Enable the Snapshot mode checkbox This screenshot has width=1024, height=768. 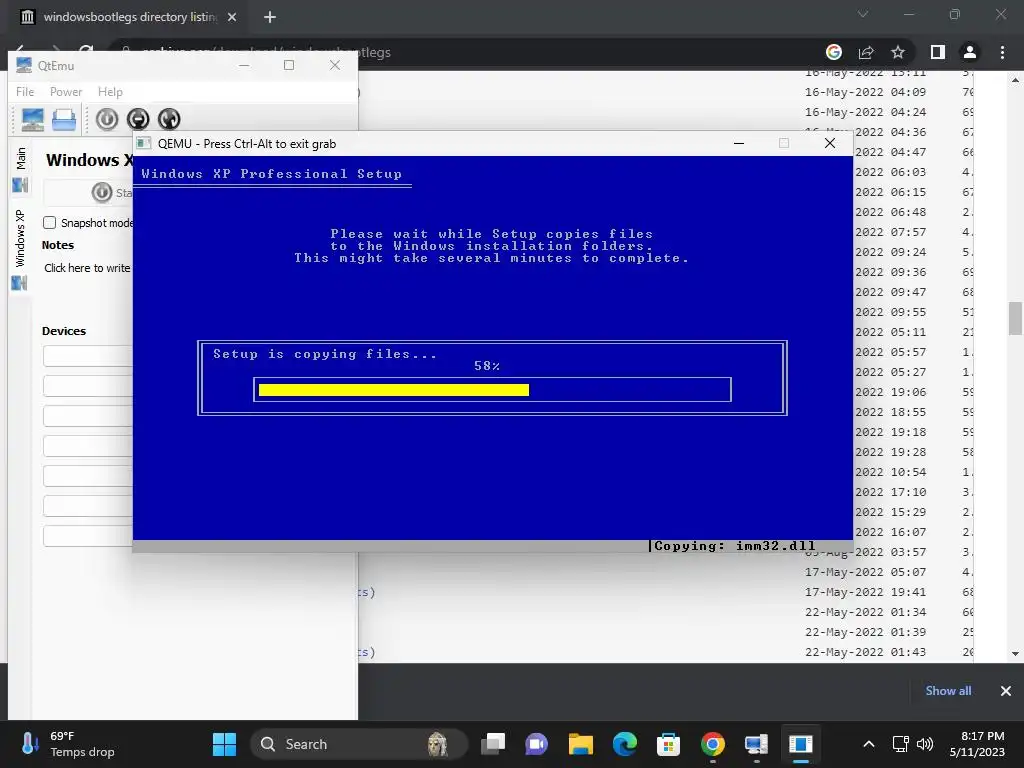[50, 223]
